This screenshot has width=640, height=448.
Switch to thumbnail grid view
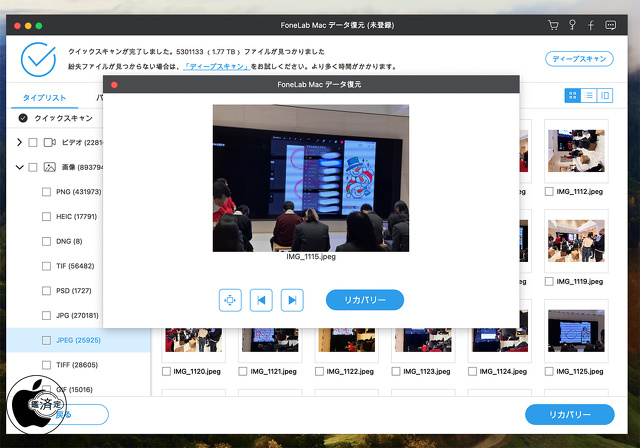[573, 95]
